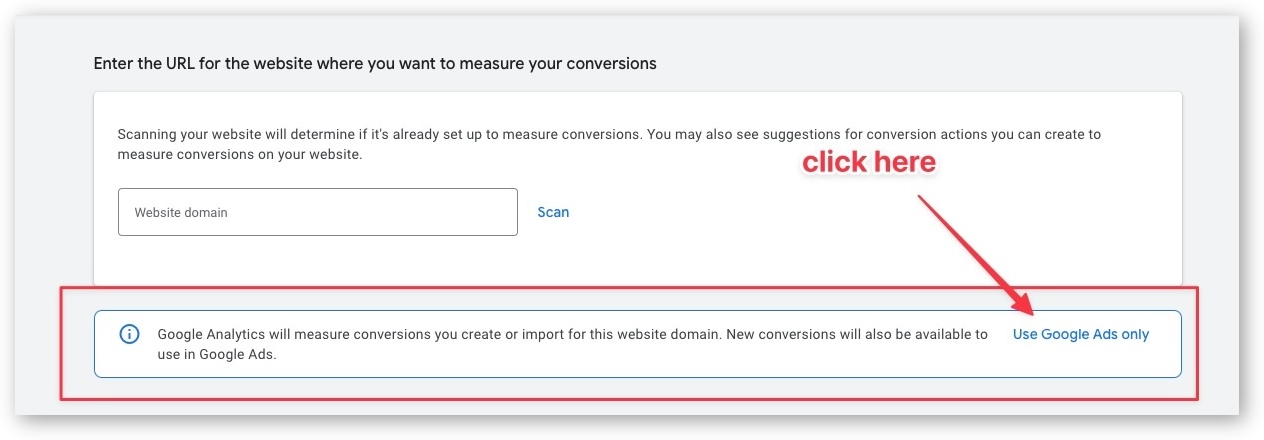Focus the Website domain input field
Image resolution: width=1264 pixels, height=440 pixels.
(x=318, y=212)
